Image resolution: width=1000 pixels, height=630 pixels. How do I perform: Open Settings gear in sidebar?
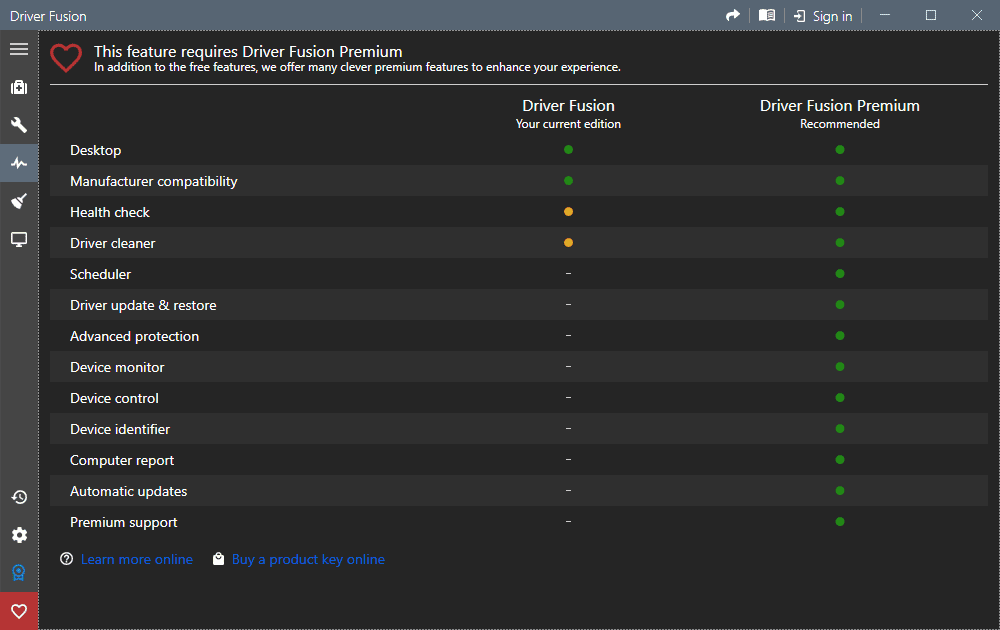(19, 535)
